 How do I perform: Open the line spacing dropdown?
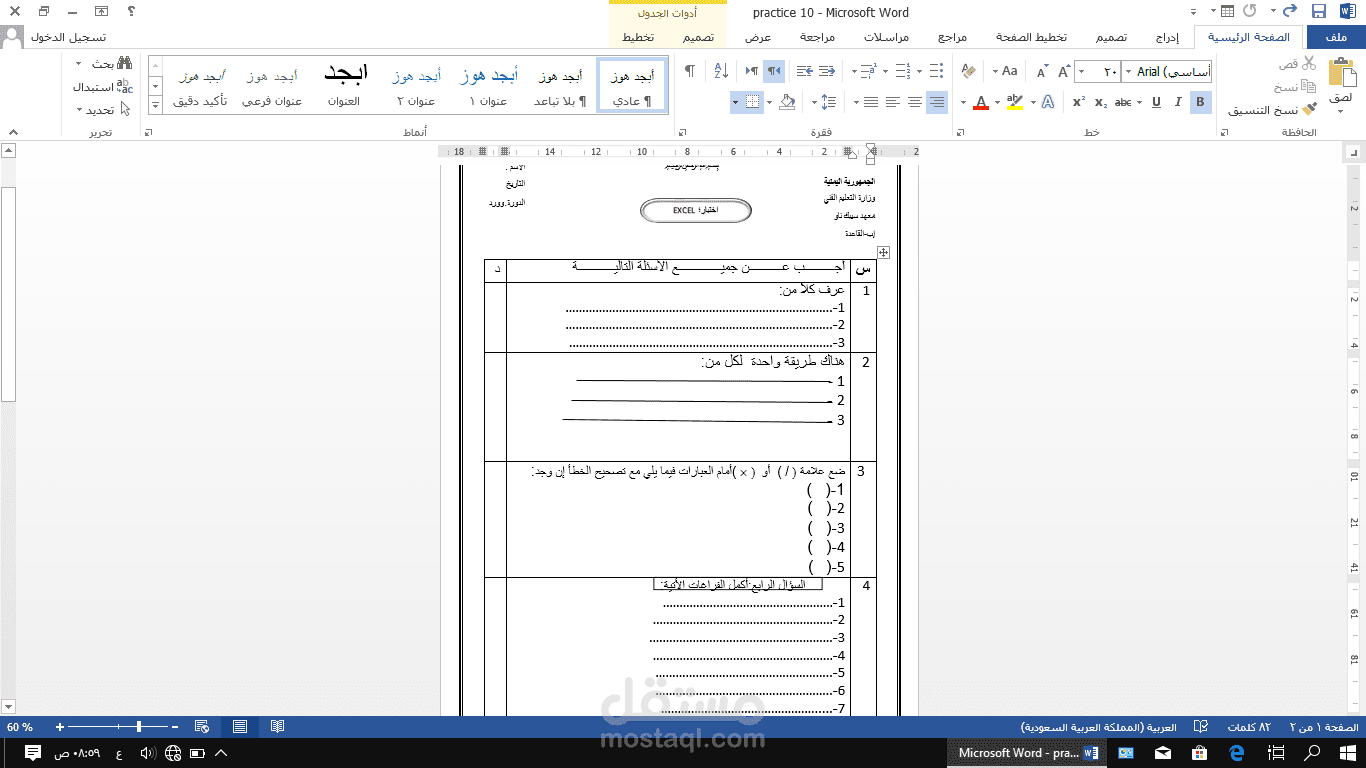click(830, 102)
